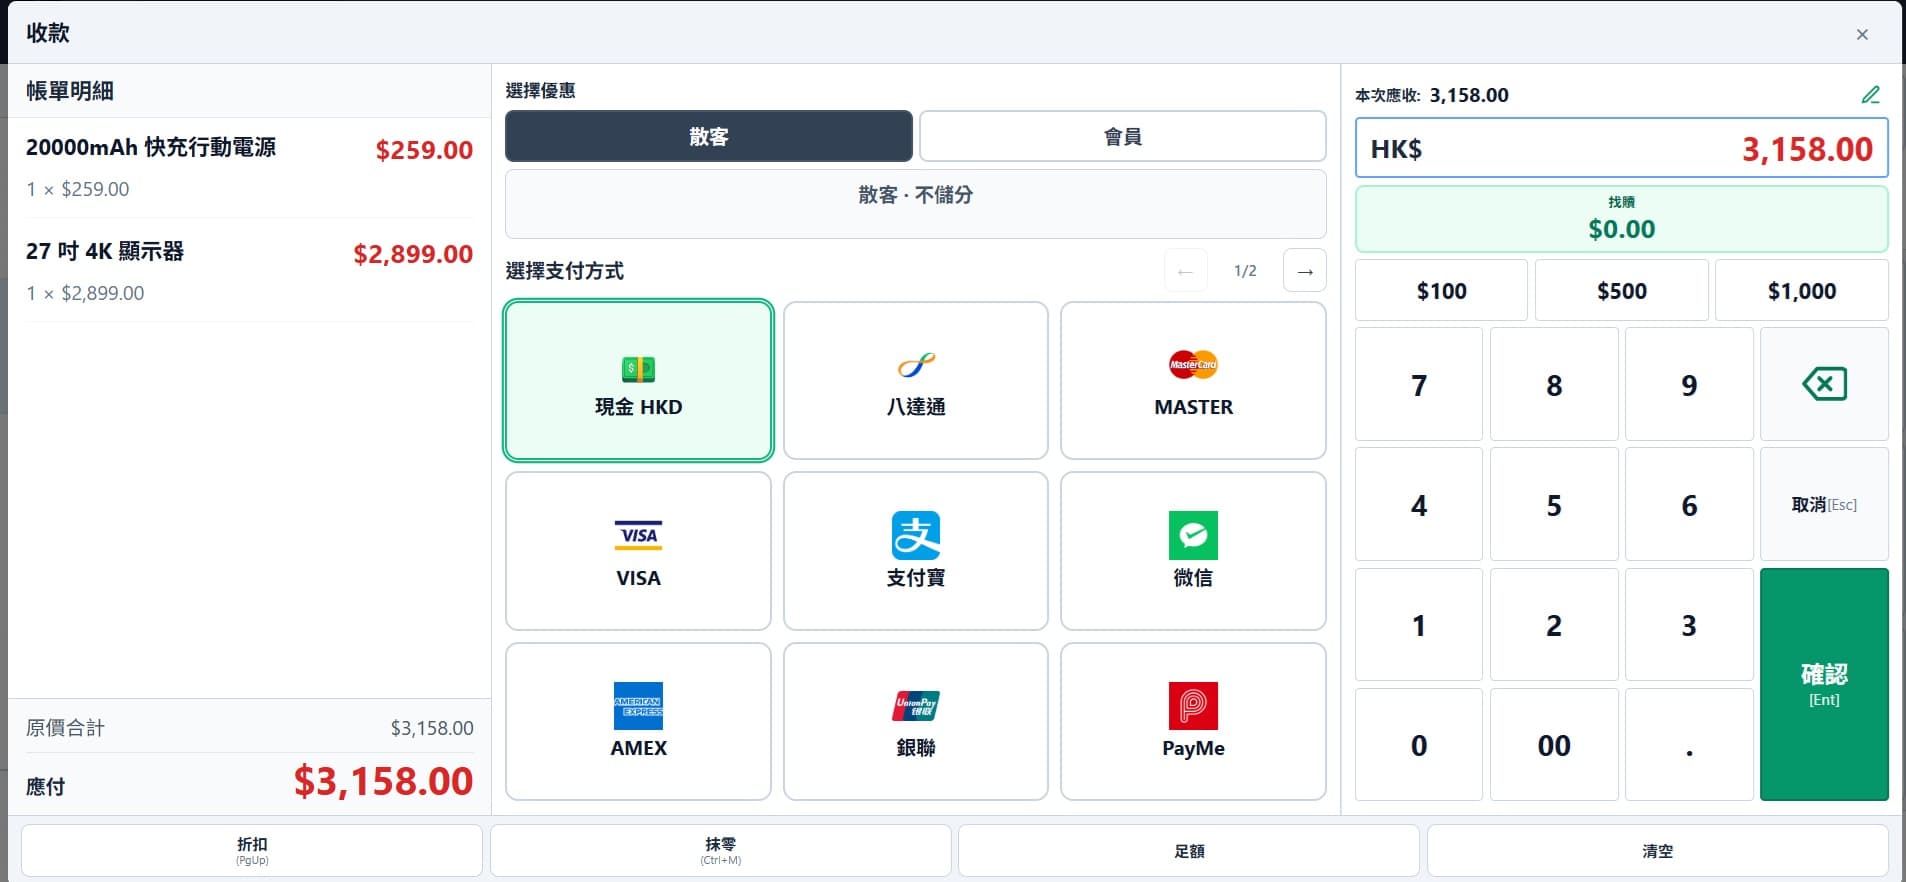1906x882 pixels.
Task: Click the exact amount (足額) button
Action: click(x=1188, y=850)
